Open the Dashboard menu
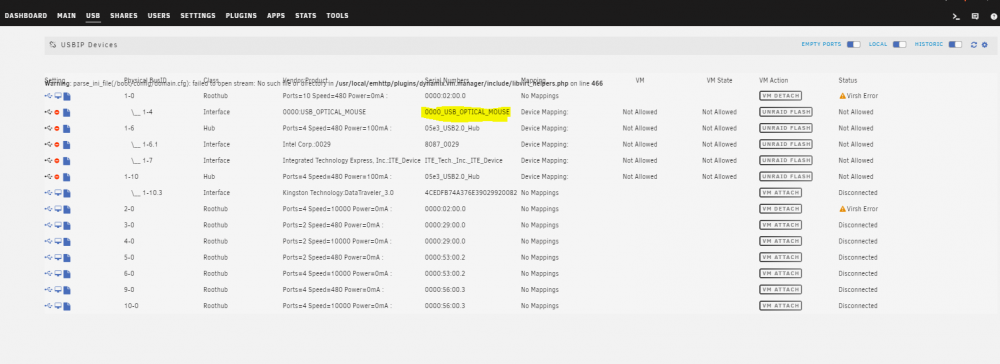1000x364 pixels. pyautogui.click(x=26, y=15)
